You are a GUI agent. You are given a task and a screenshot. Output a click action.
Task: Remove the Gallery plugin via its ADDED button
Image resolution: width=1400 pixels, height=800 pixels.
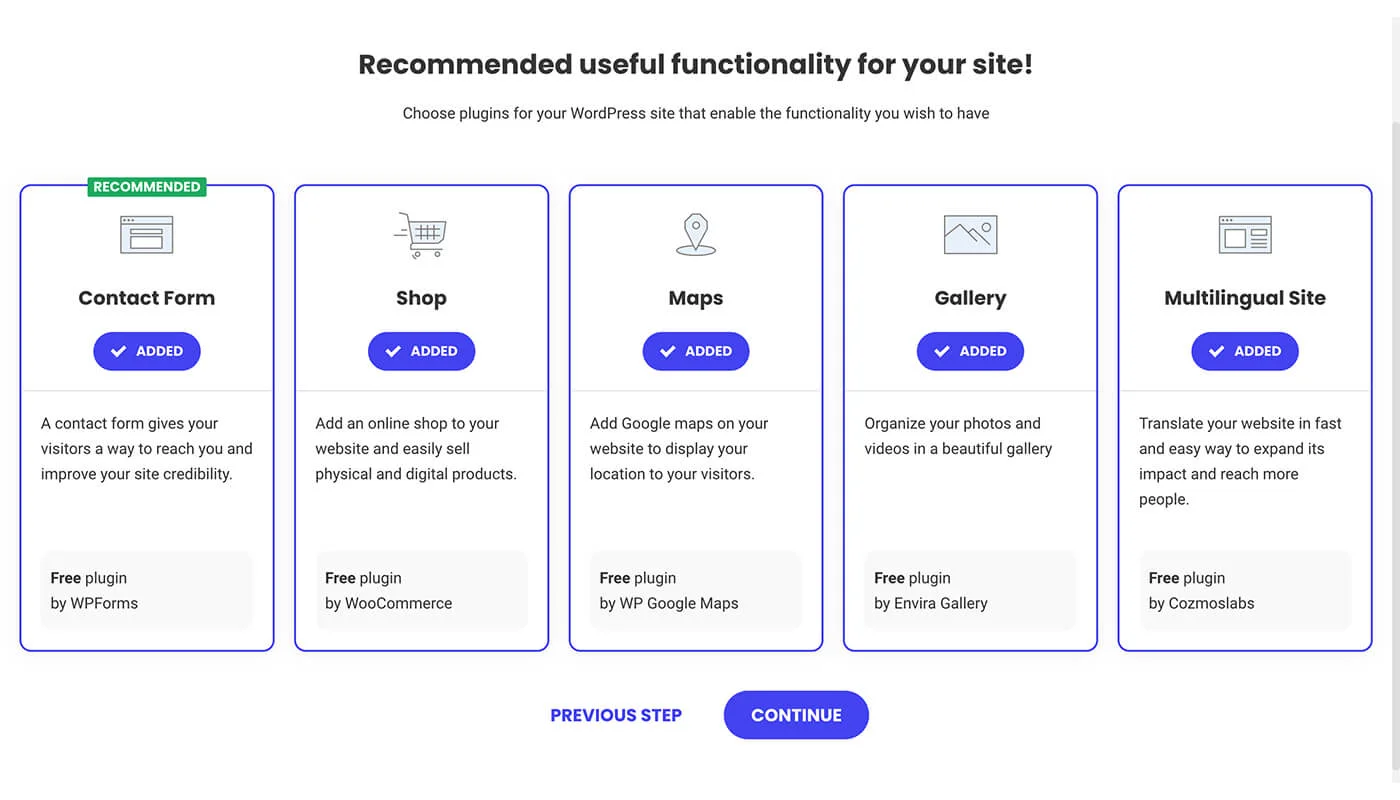pyautogui.click(x=970, y=351)
